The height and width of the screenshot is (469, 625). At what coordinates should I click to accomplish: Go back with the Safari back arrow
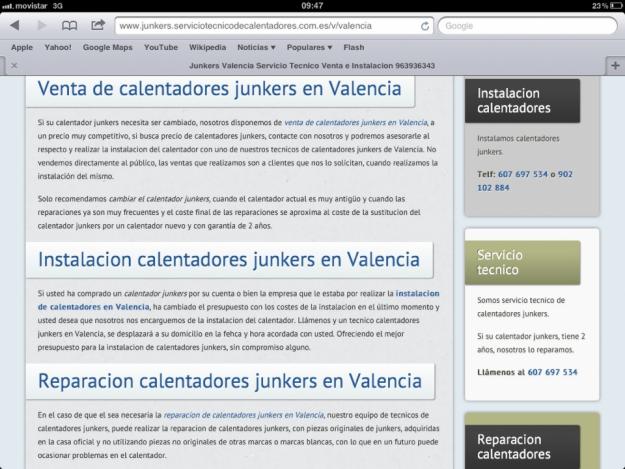(x=15, y=26)
